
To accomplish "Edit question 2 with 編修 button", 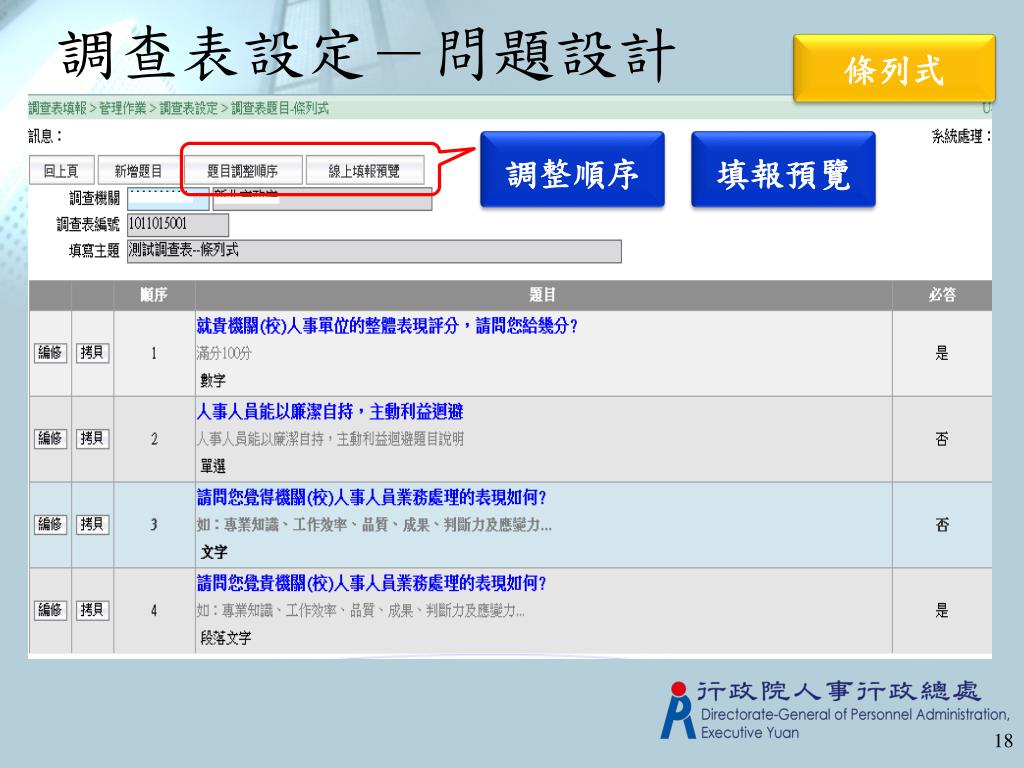I will (50, 438).
